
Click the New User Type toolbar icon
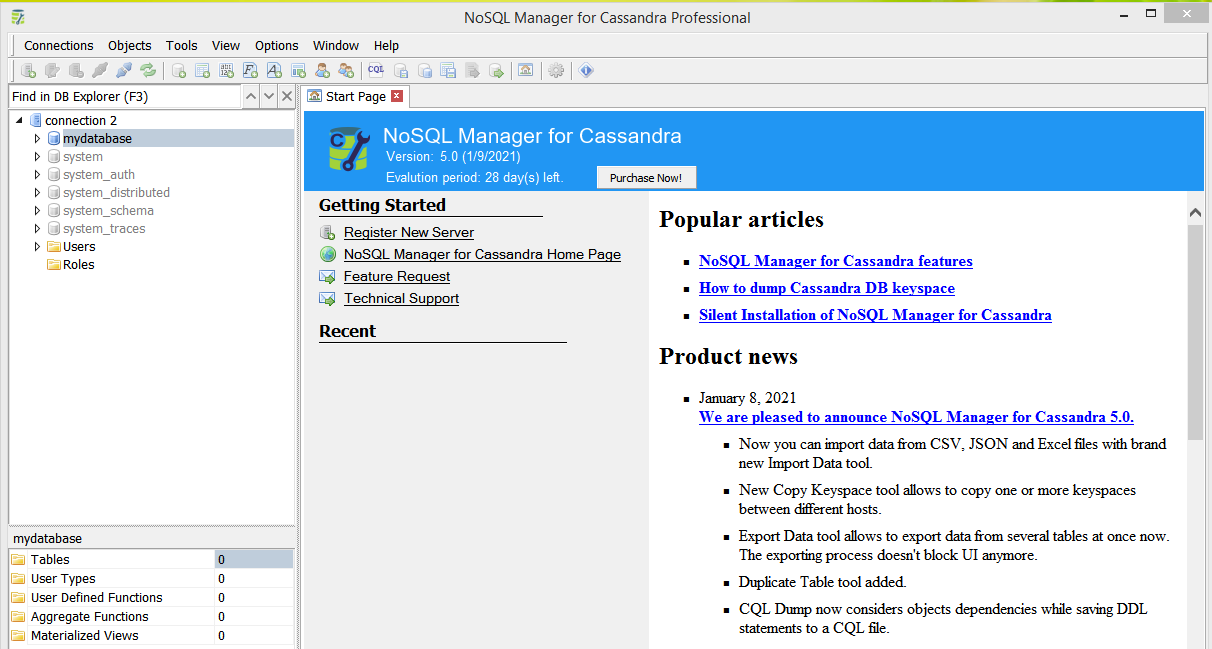coord(226,70)
